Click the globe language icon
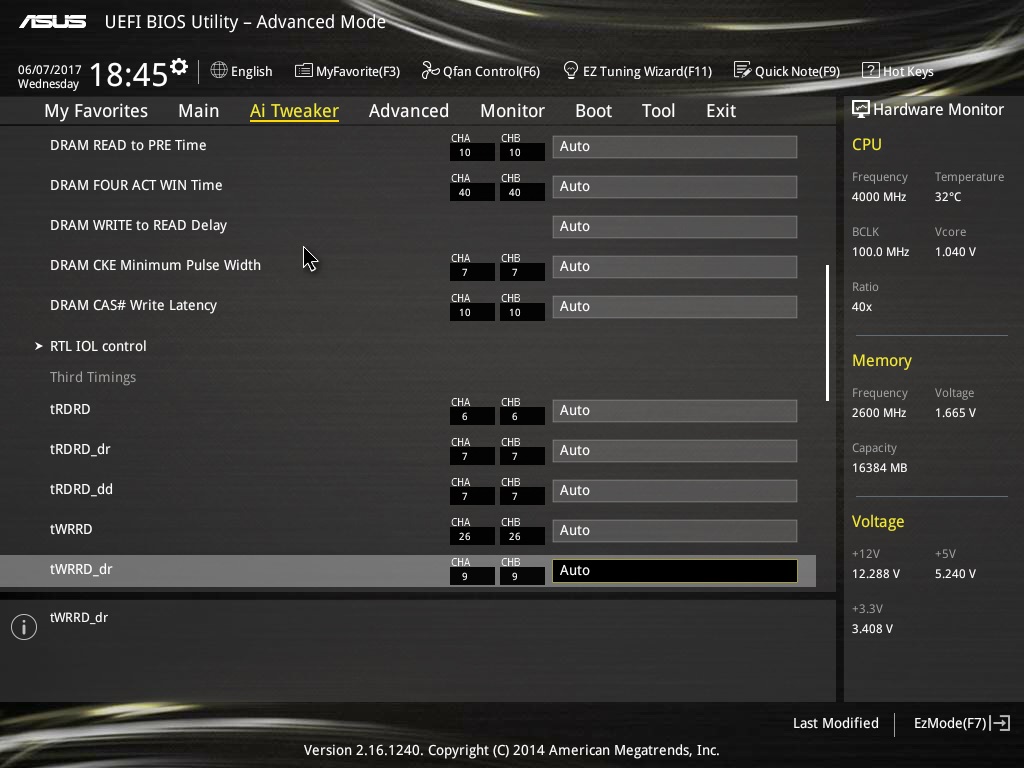Viewport: 1024px width, 768px height. click(219, 70)
